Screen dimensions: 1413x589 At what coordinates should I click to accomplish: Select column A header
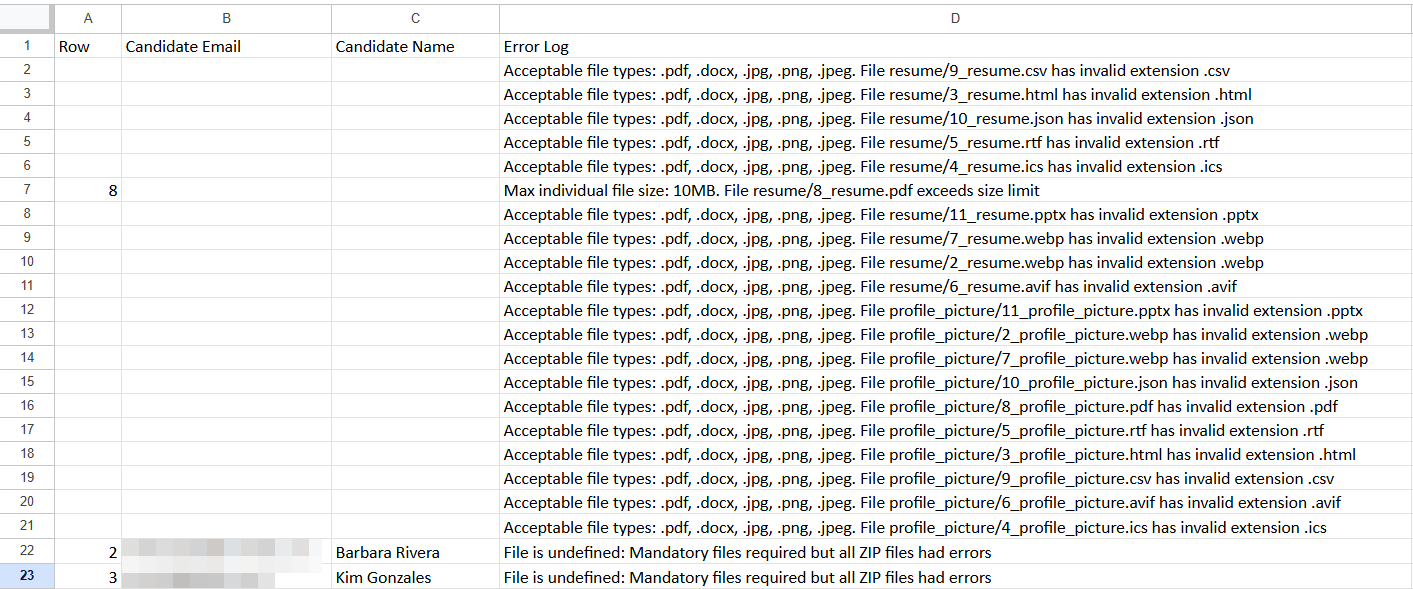point(88,18)
